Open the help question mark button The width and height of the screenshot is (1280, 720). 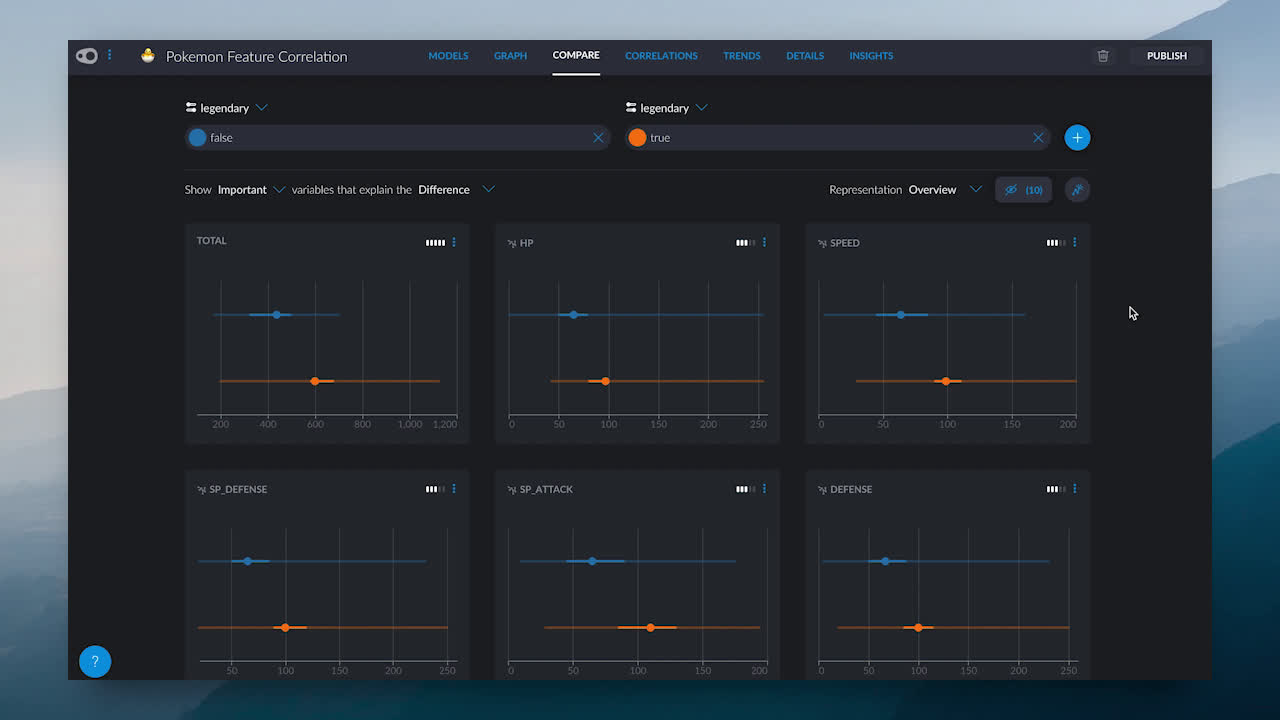[x=95, y=661]
